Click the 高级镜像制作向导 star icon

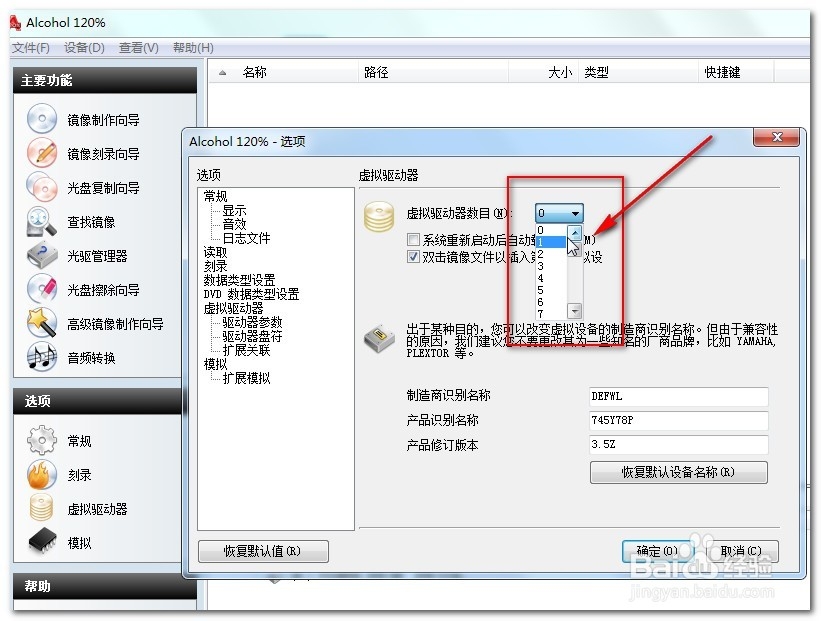pyautogui.click(x=42, y=323)
